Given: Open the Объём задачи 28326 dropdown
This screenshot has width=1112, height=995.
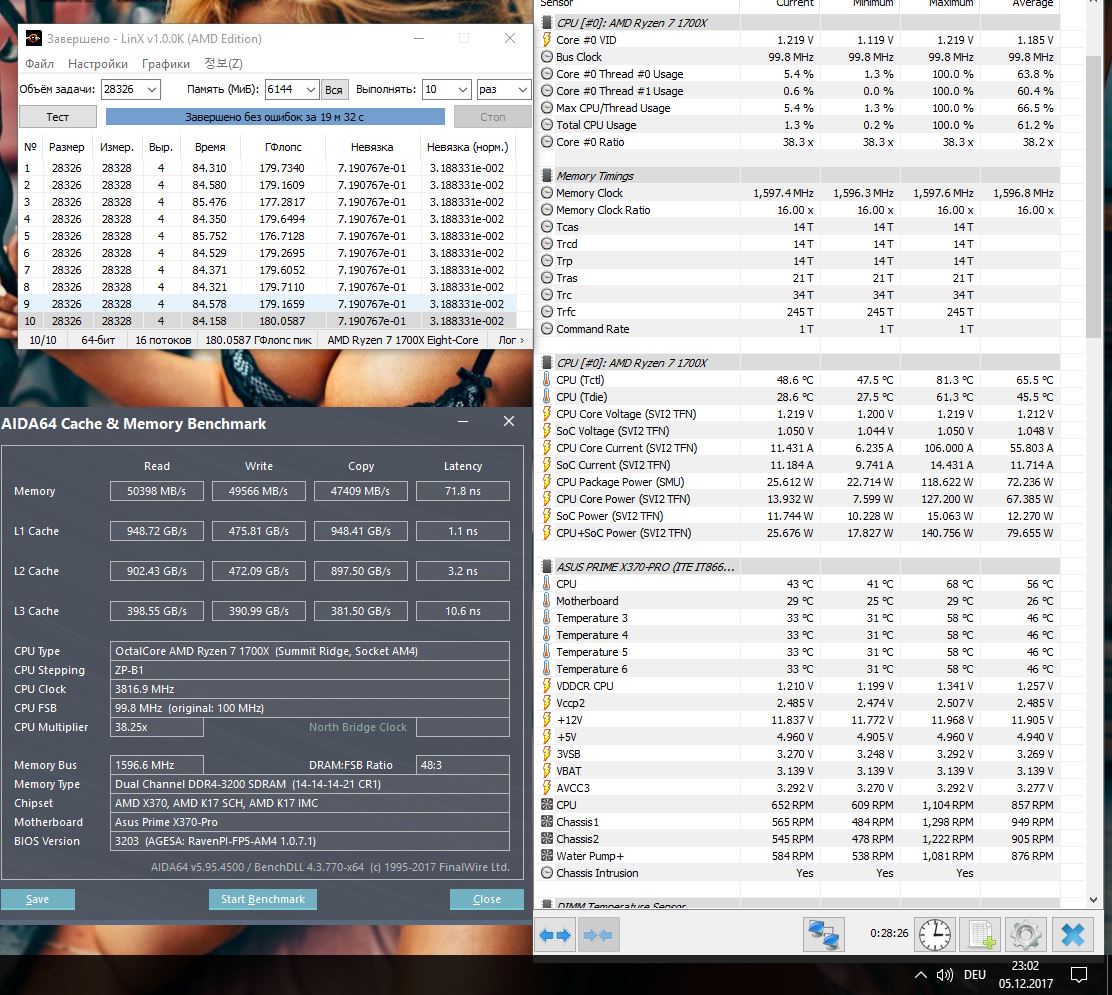Looking at the screenshot, I should click(152, 89).
